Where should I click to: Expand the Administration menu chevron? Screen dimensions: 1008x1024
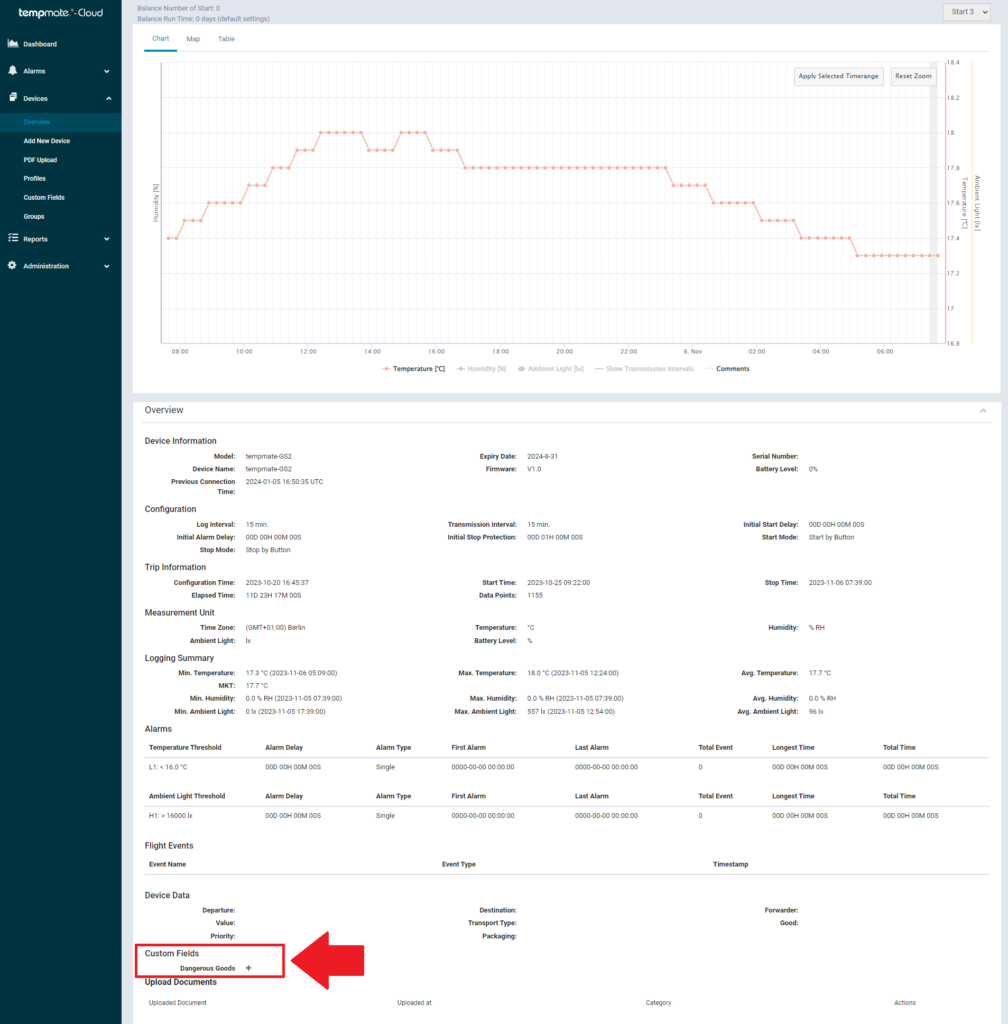[x=107, y=266]
